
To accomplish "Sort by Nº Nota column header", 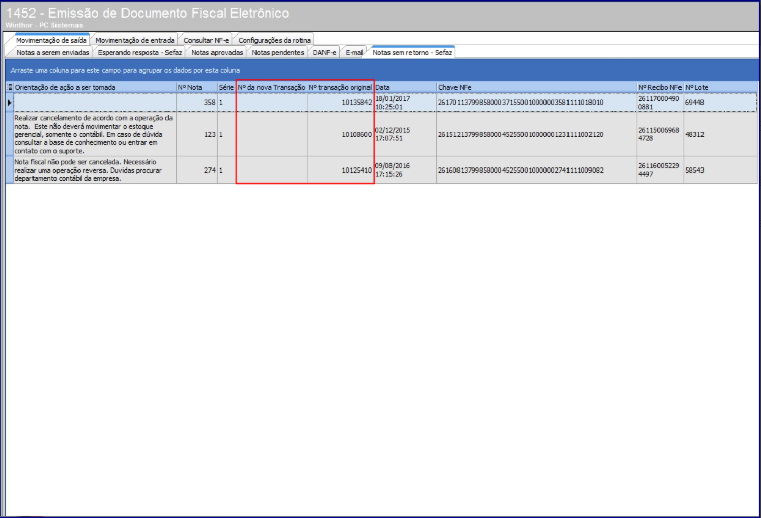I will 197,87.
